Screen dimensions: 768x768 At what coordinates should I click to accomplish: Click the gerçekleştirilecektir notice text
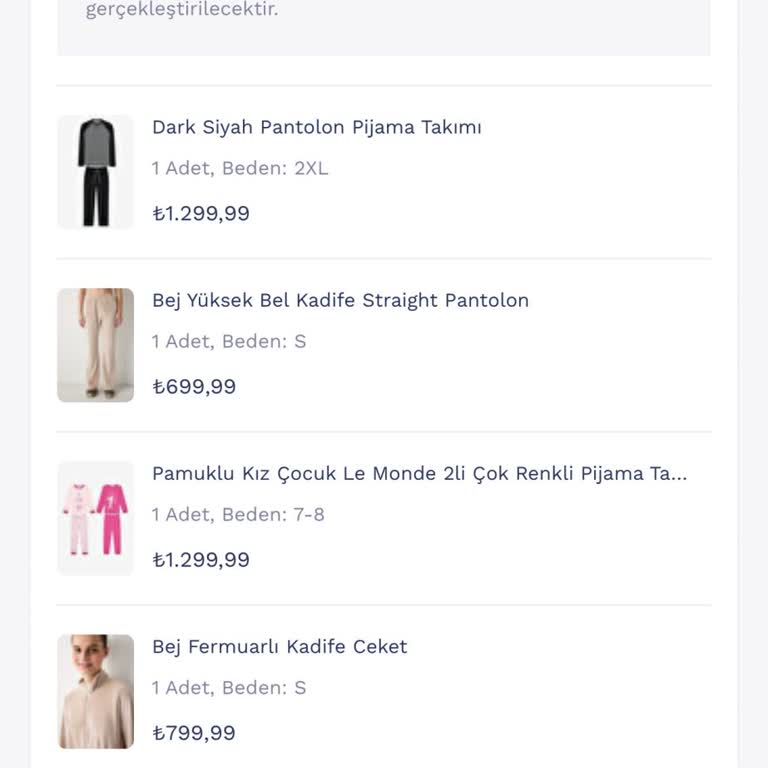click(x=182, y=10)
